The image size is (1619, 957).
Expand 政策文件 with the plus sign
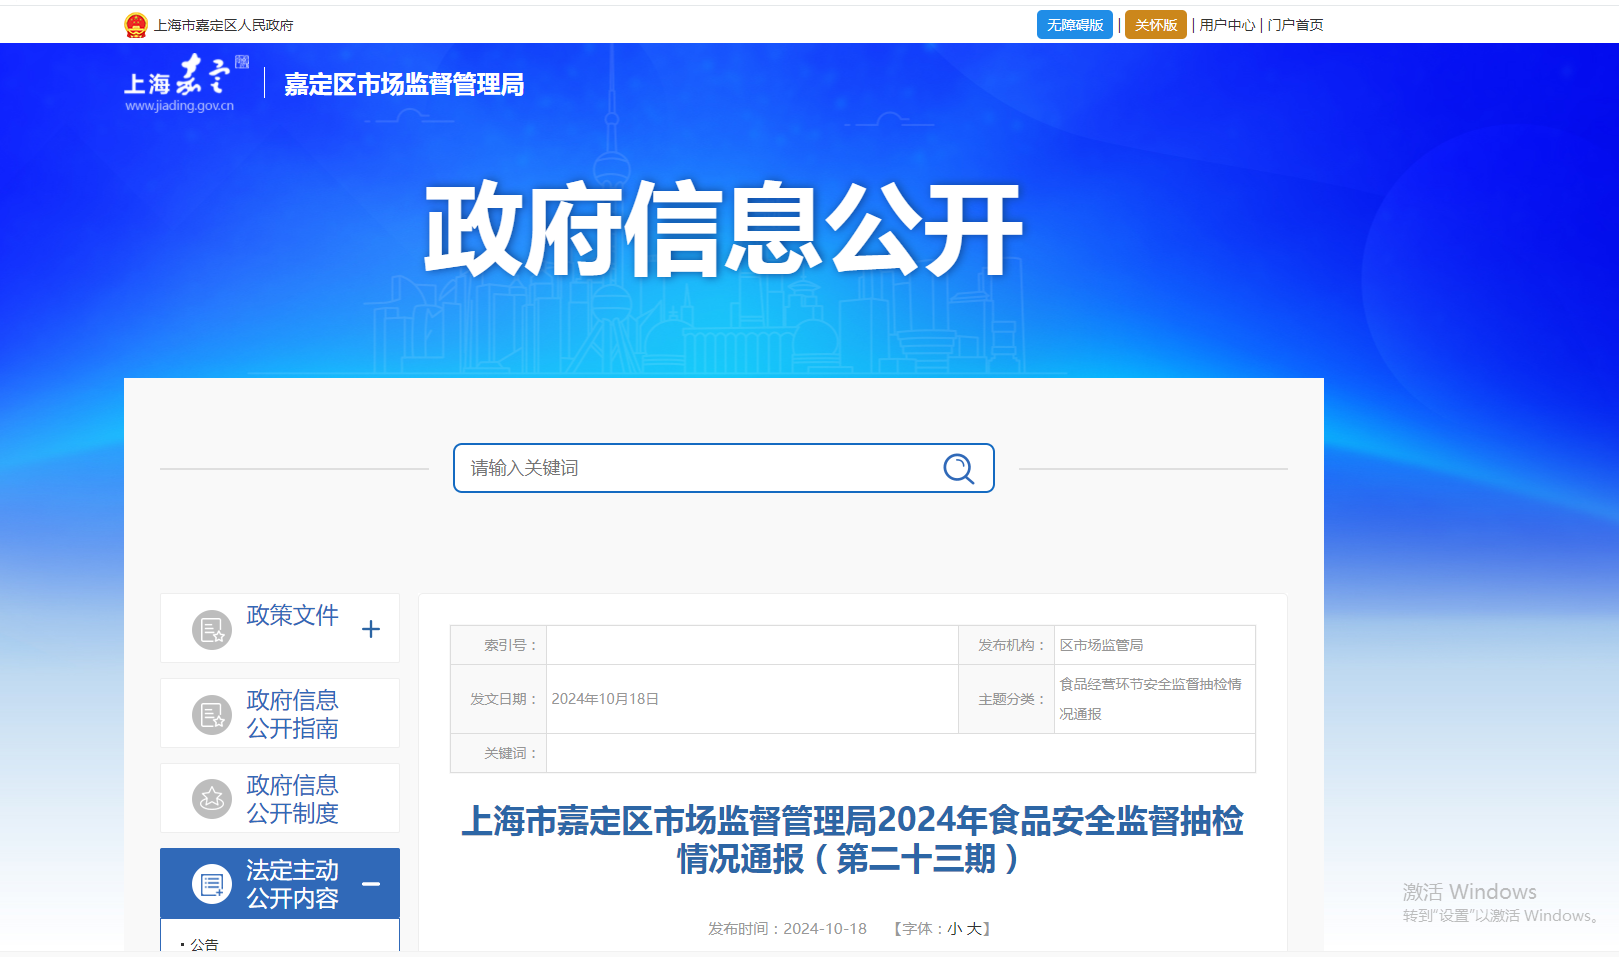click(371, 629)
